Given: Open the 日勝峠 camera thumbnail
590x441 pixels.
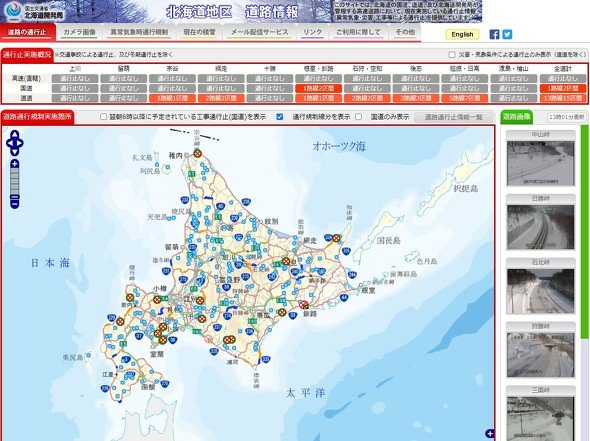Looking at the screenshot, I should click(541, 227).
